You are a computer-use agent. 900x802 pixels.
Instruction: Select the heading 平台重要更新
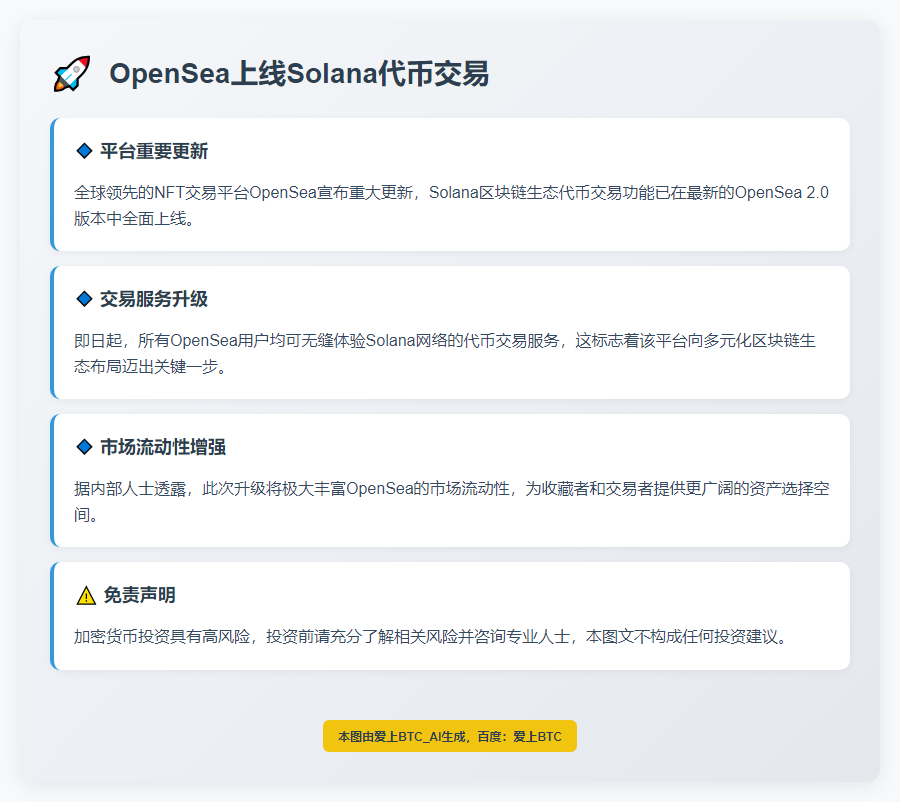[154, 151]
